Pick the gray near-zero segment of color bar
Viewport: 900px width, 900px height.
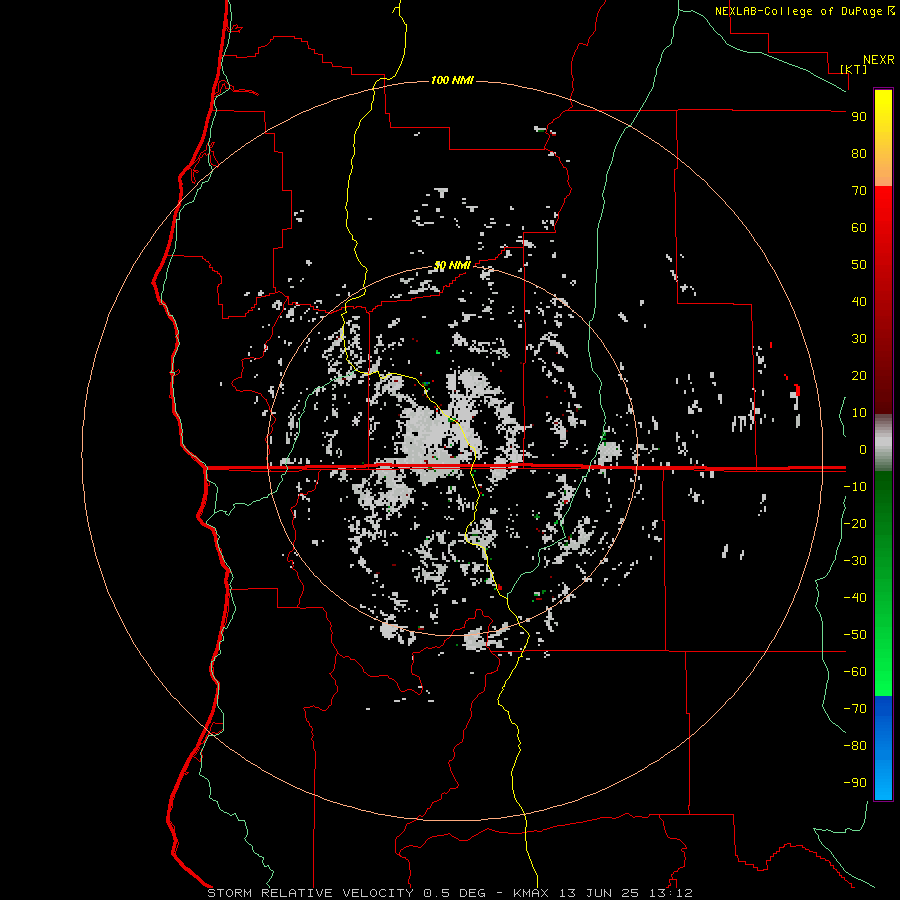pyautogui.click(x=883, y=443)
